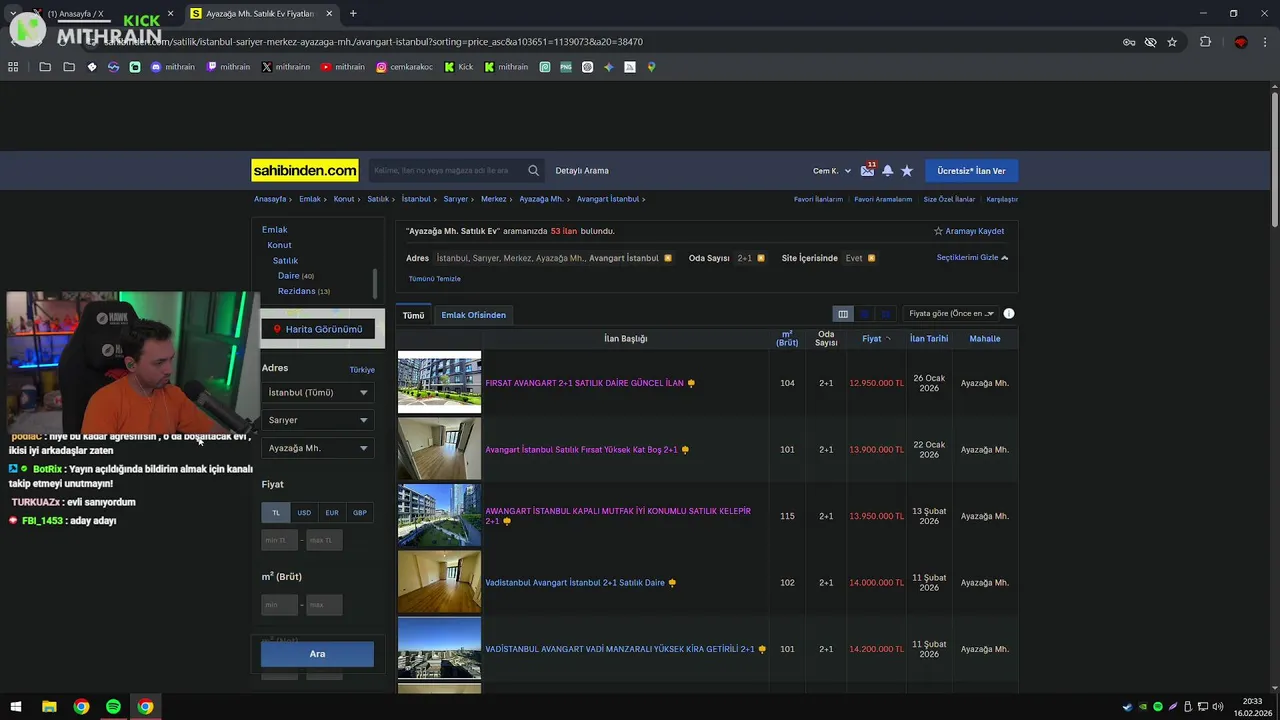Click the page vertical scrollbar
This screenshot has height=720, width=1280.
(x=1275, y=160)
